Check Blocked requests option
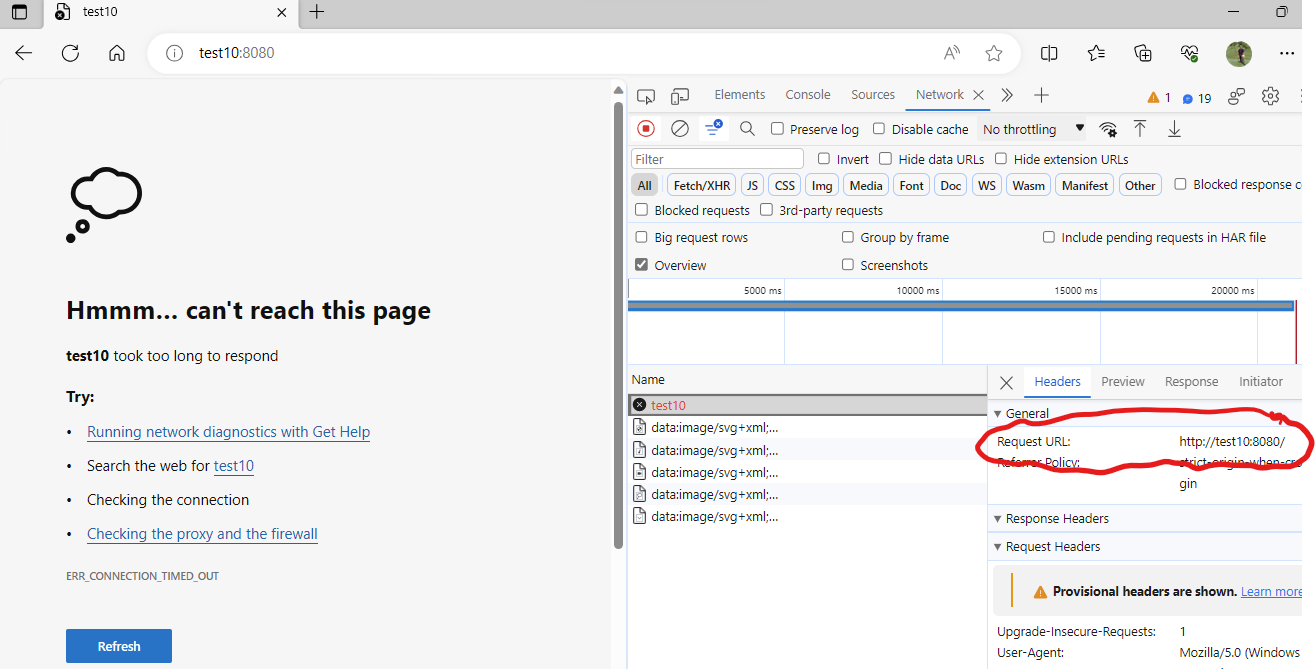 coord(642,210)
